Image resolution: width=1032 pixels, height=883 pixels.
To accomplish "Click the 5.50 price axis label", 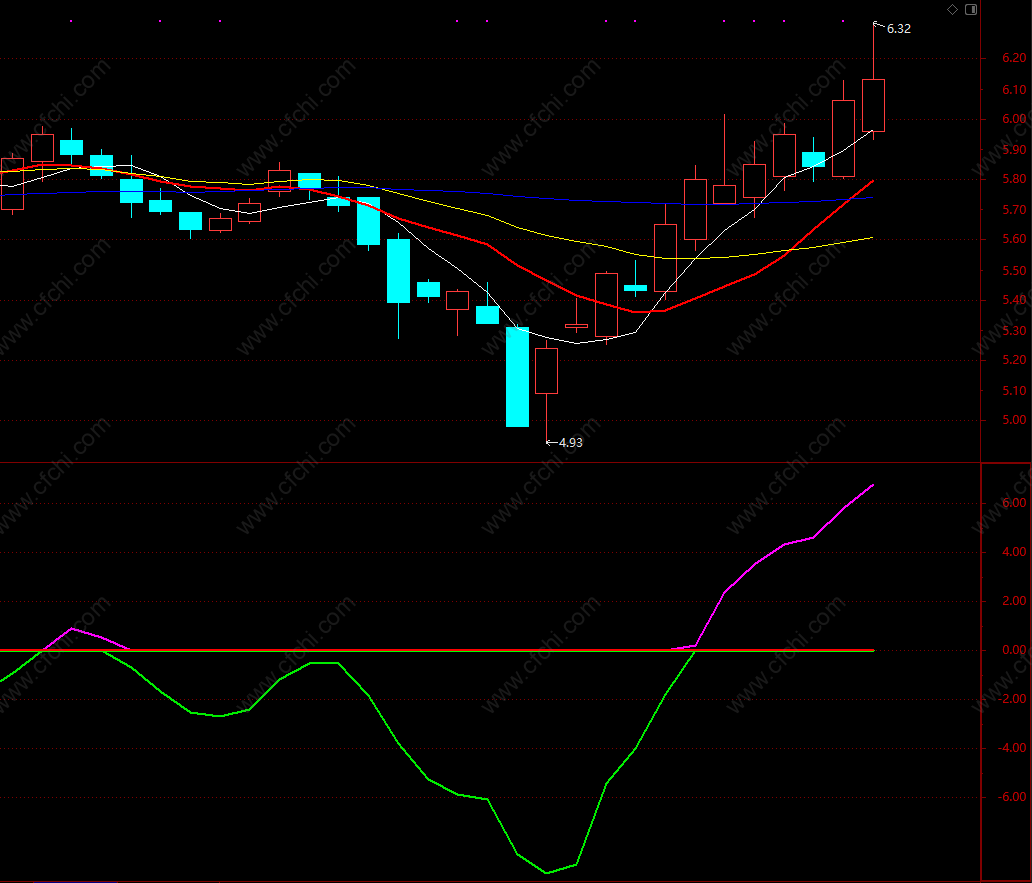I will (x=1014, y=270).
